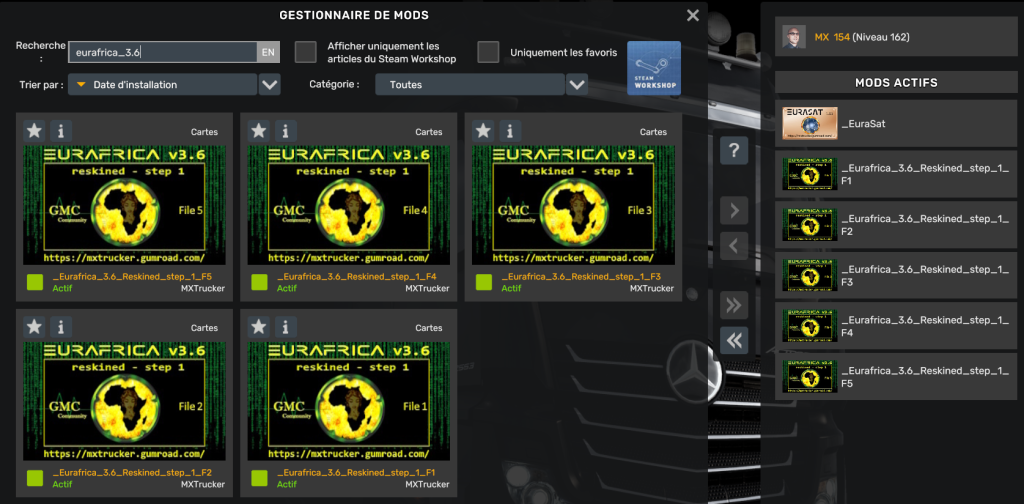Show info for File 4 mod

point(285,131)
